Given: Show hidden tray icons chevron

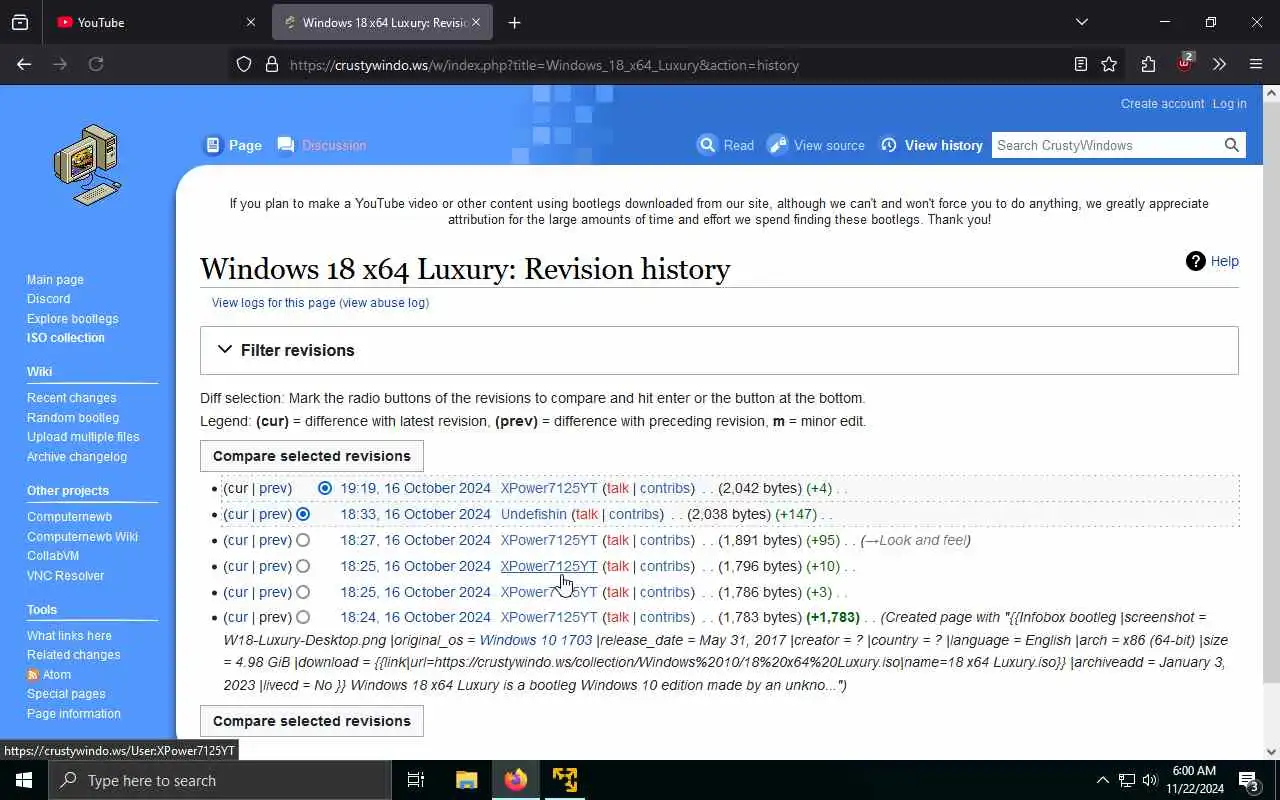Looking at the screenshot, I should coord(1102,780).
